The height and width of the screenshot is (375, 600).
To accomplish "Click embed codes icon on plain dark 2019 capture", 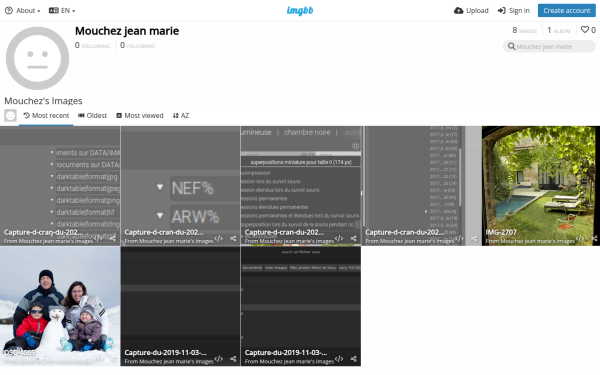I will tap(218, 359).
